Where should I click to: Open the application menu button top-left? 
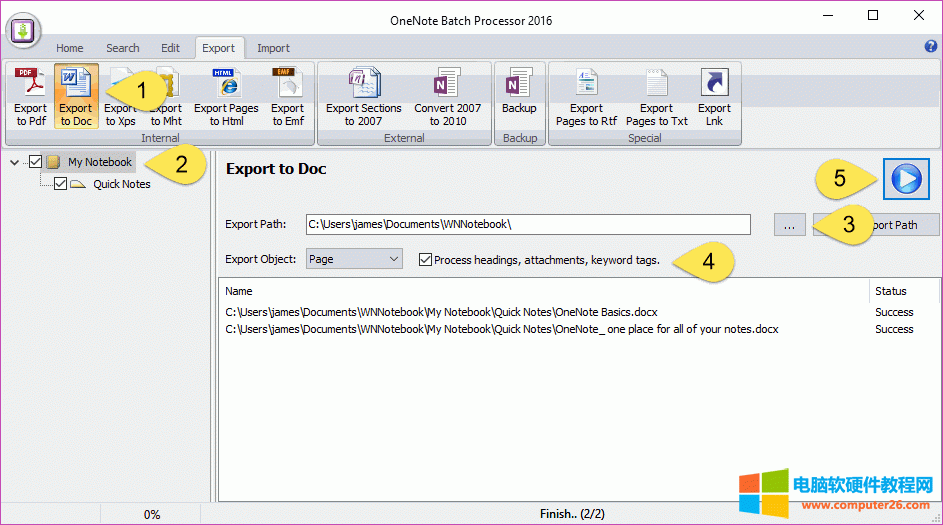[23, 31]
